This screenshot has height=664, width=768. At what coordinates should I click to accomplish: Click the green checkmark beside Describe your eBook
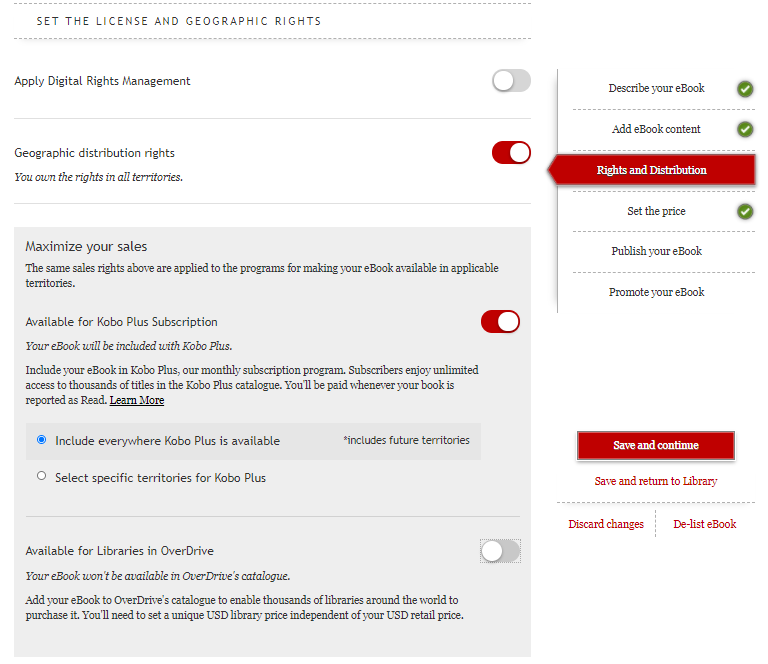745,89
